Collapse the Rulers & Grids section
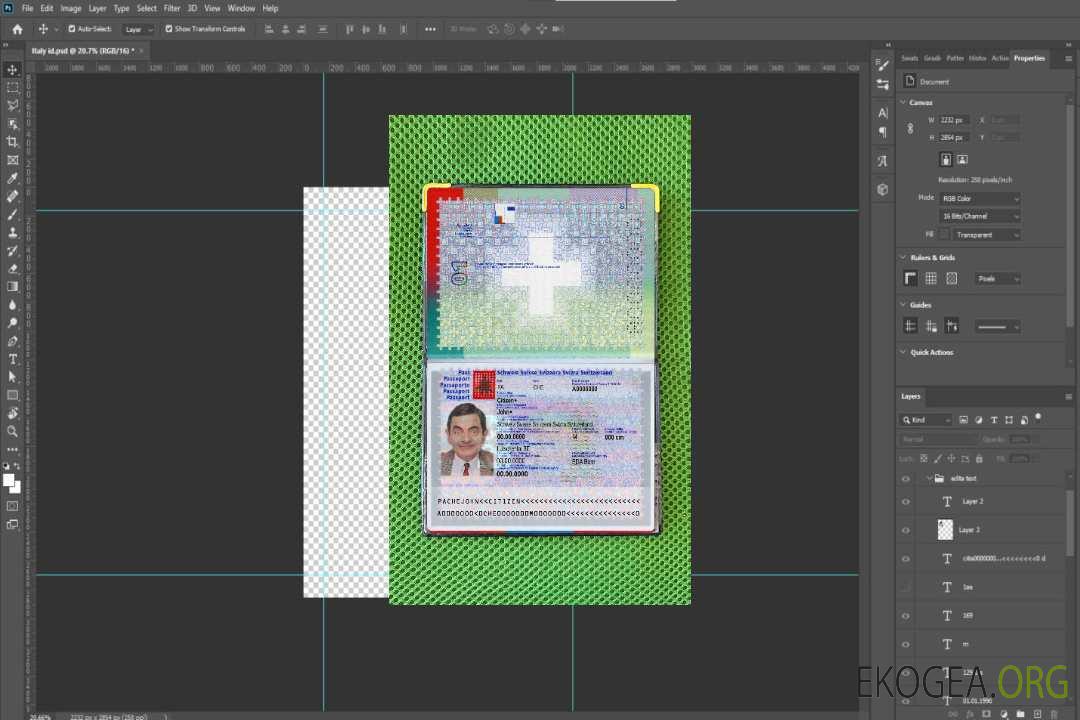 pos(904,257)
